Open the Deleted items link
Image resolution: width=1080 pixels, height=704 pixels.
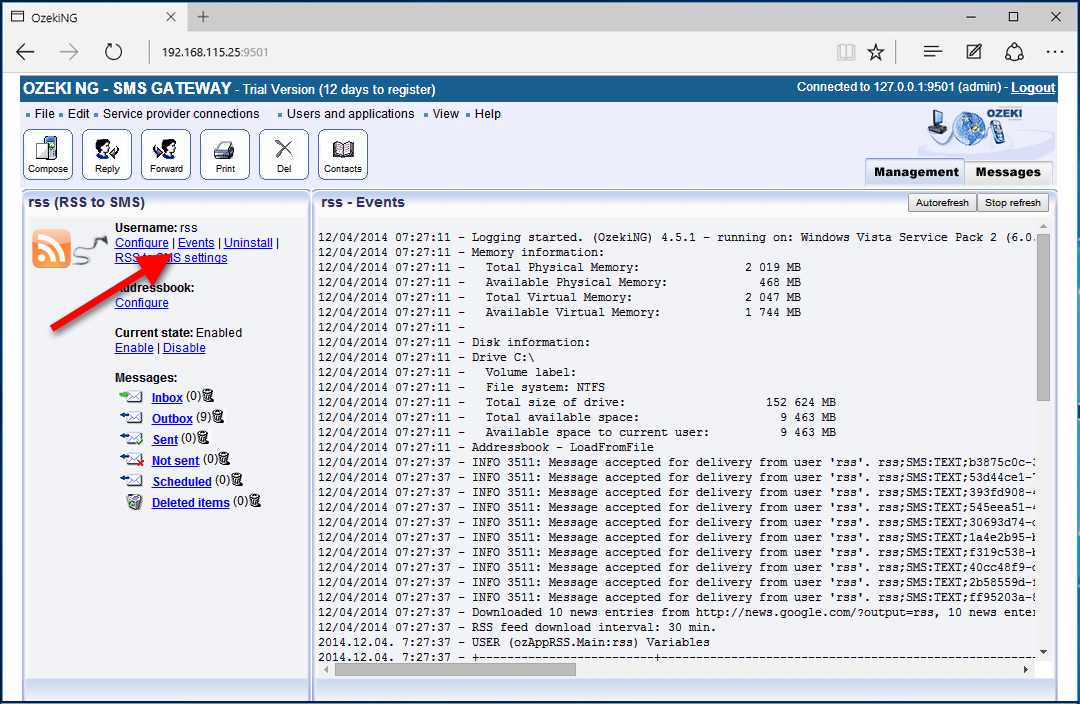pyautogui.click(x=191, y=502)
